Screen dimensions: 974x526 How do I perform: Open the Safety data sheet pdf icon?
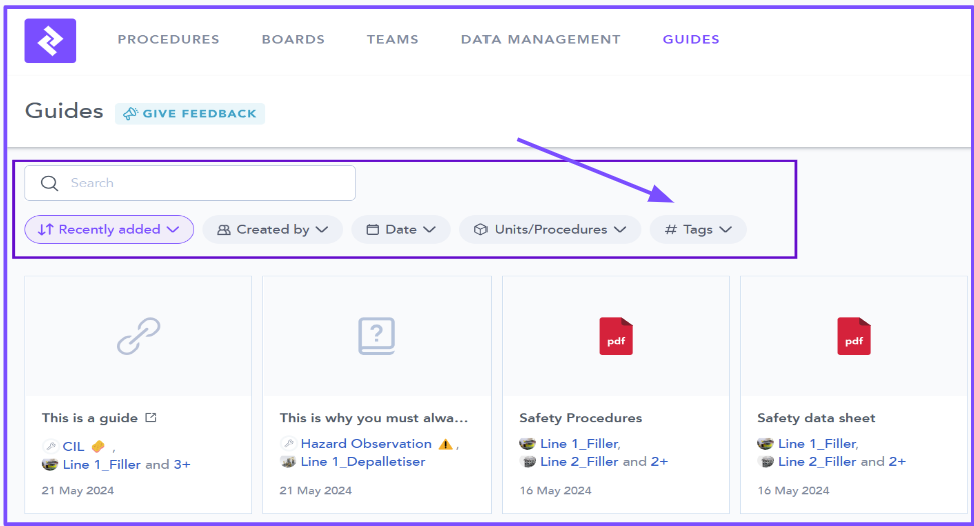pyautogui.click(x=854, y=336)
